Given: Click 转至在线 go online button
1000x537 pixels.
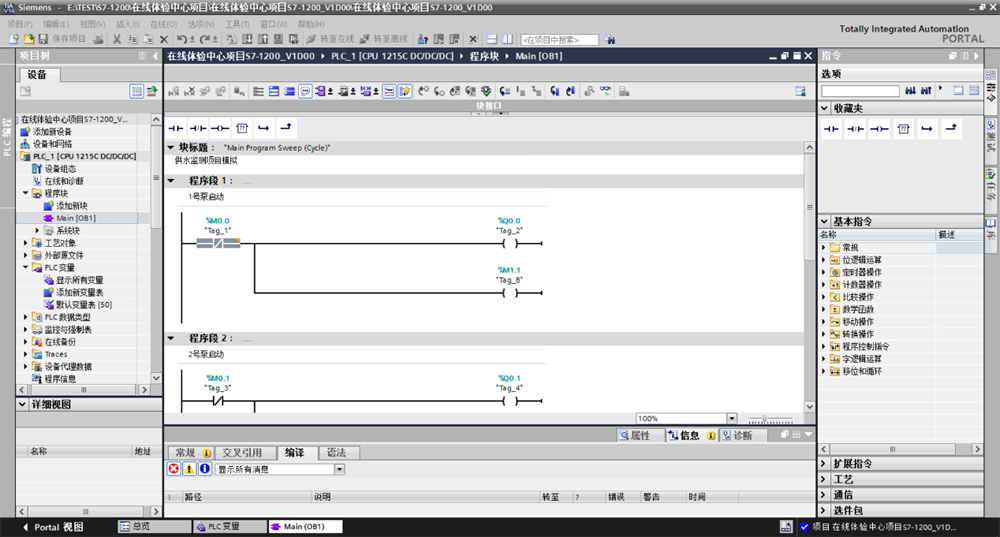Looking at the screenshot, I should [x=330, y=40].
